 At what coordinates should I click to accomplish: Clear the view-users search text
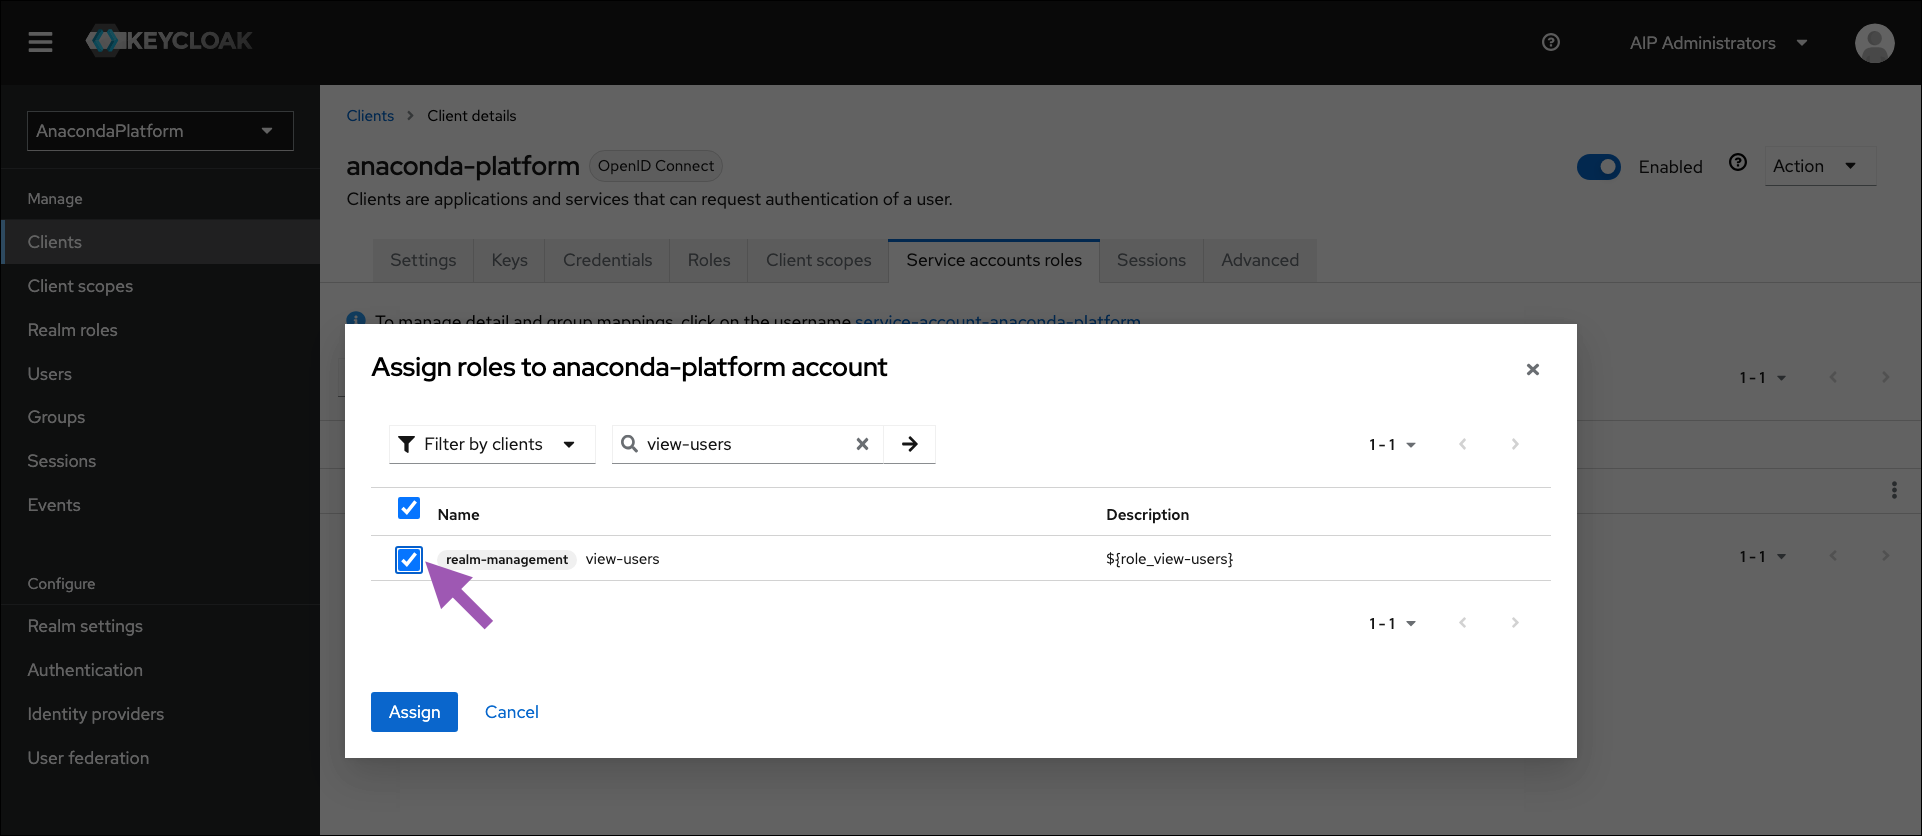pos(862,444)
